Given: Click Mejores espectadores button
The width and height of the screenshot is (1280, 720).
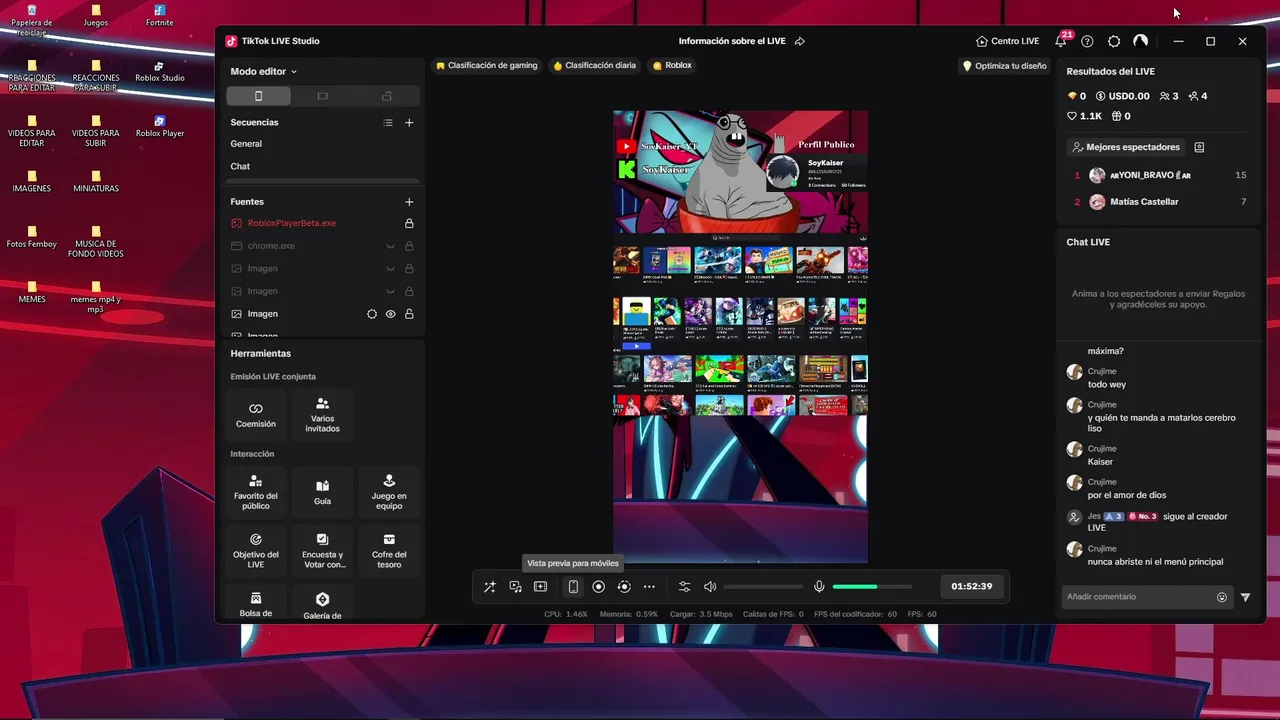Looking at the screenshot, I should coord(1126,147).
